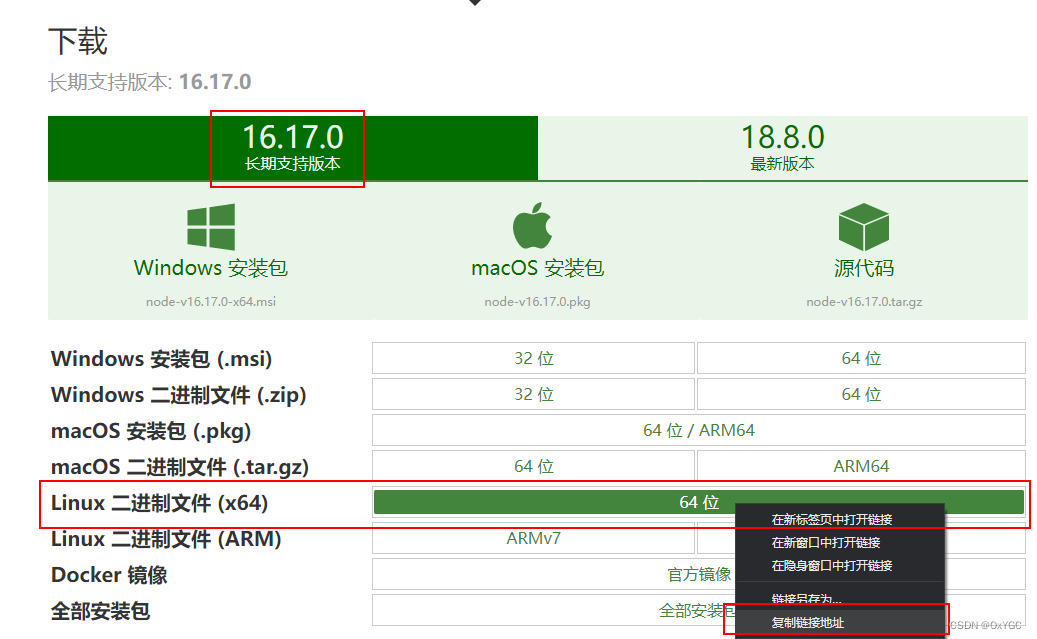Click the Docker 镜像 row label
Viewport: 1037px width, 639px height.
(x=109, y=575)
